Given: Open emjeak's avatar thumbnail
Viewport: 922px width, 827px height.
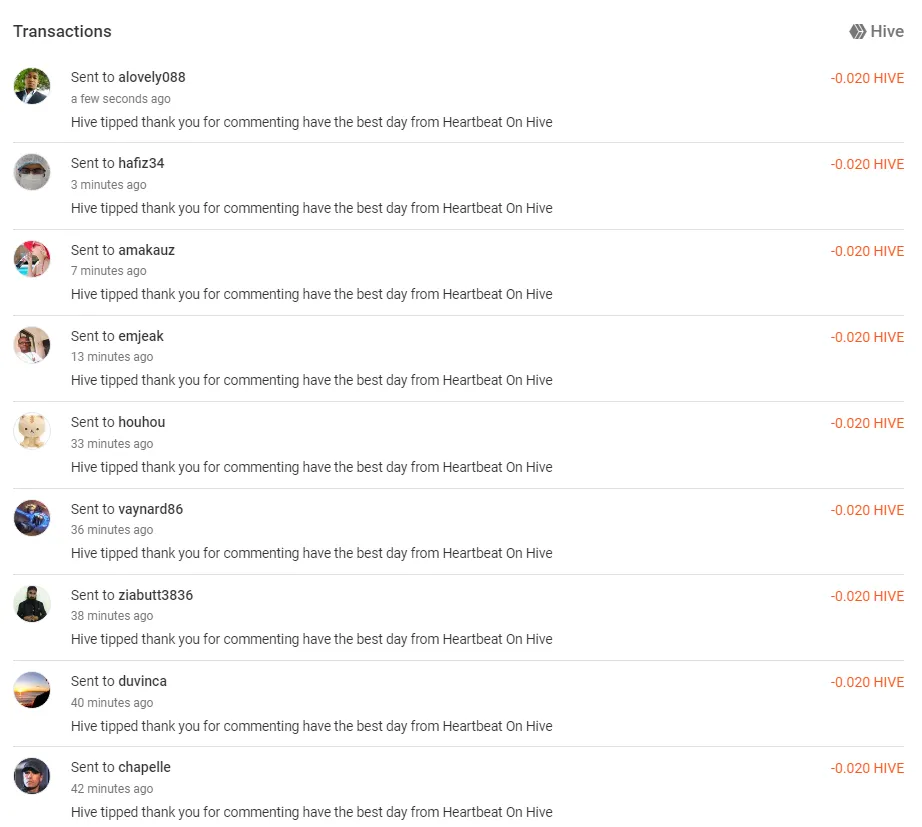Looking at the screenshot, I should 32,345.
